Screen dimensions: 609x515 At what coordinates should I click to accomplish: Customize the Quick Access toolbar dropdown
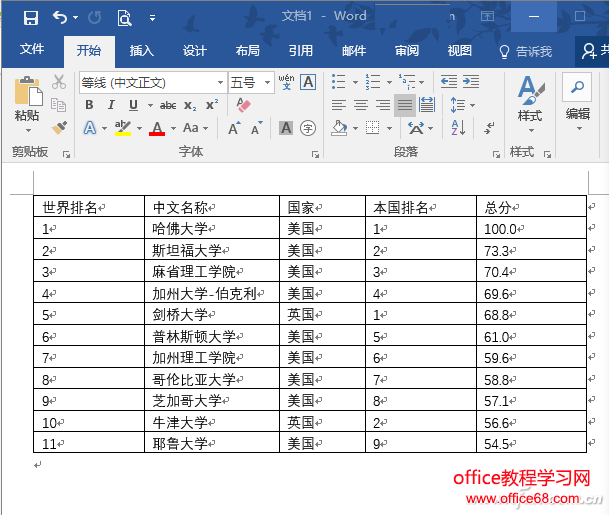point(153,18)
